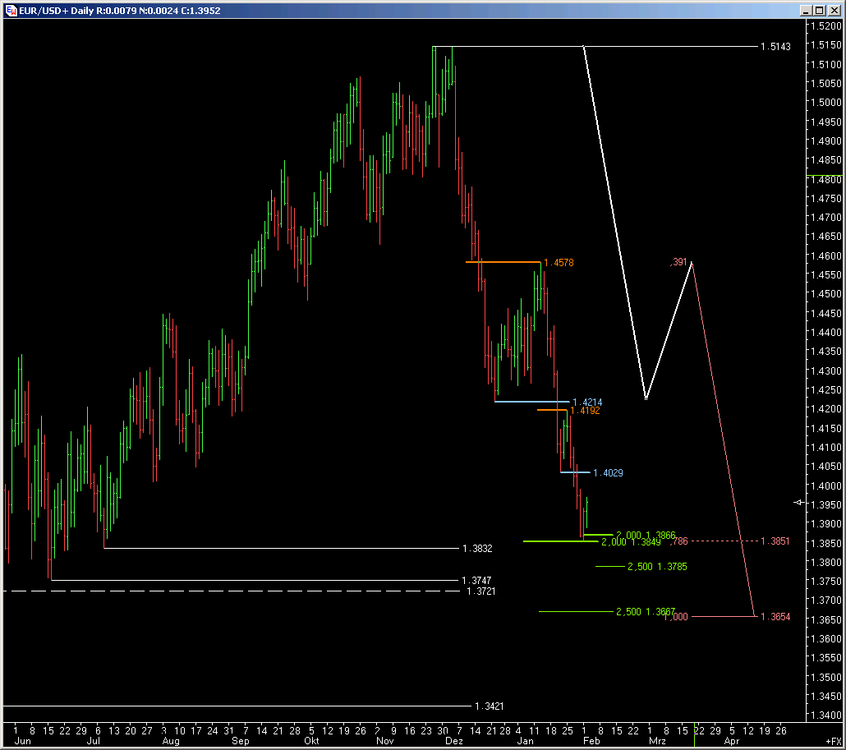Click the Nov month label on time axis
This screenshot has width=846, height=750.
click(385, 741)
